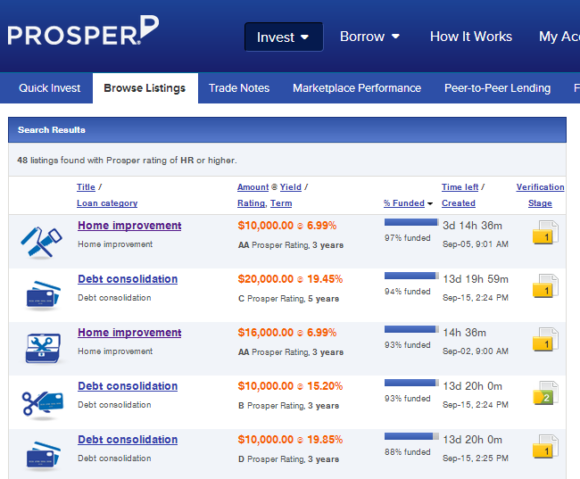The height and width of the screenshot is (479, 580).
Task: Open the $20,000 Debt consolidation listing
Action: tap(128, 279)
